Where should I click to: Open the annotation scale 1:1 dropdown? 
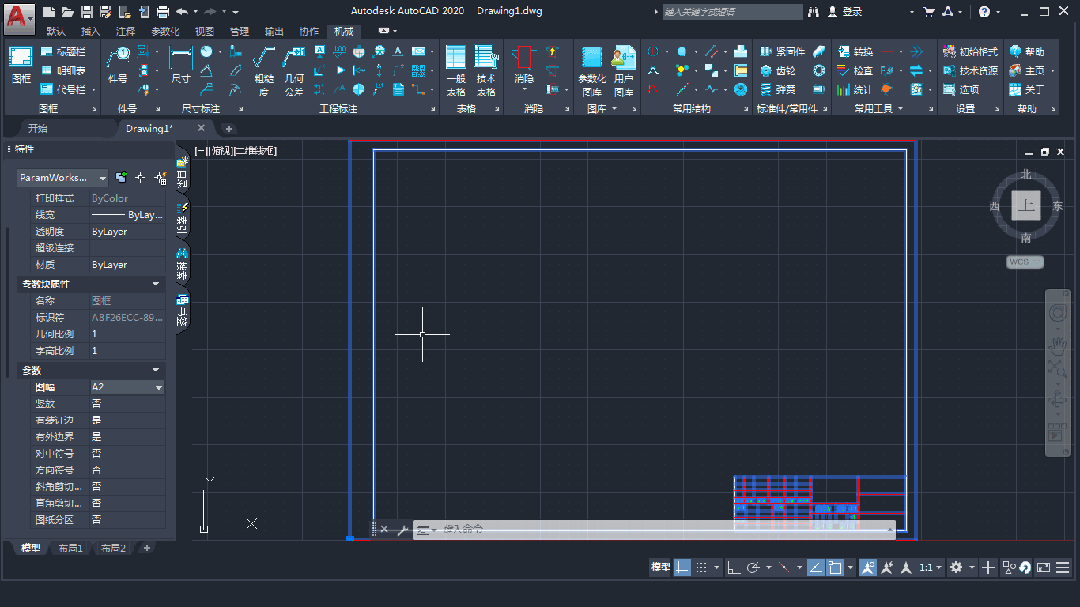pyautogui.click(x=930, y=567)
